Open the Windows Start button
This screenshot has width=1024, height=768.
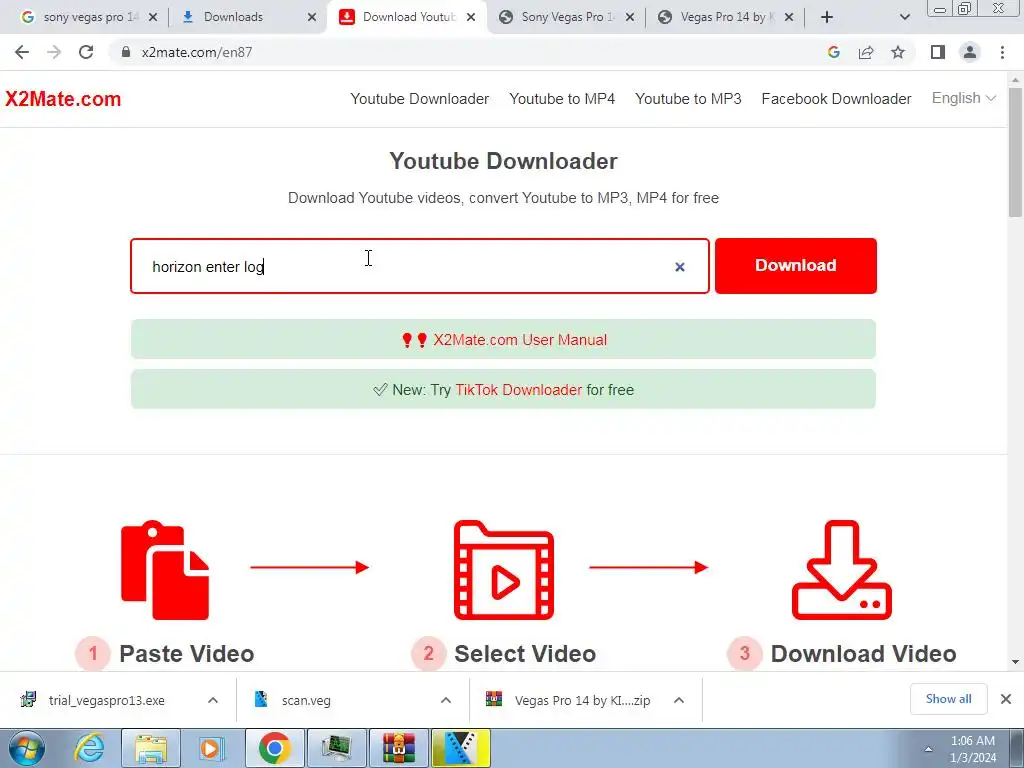(26, 748)
